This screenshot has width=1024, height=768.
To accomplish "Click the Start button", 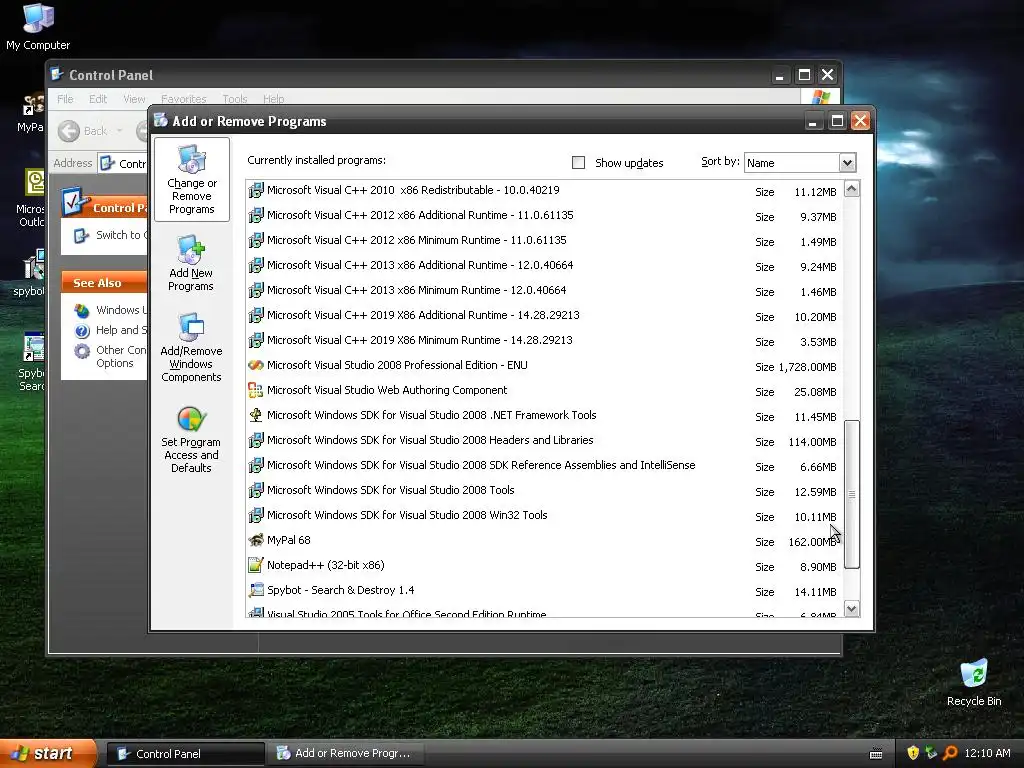I will point(48,754).
